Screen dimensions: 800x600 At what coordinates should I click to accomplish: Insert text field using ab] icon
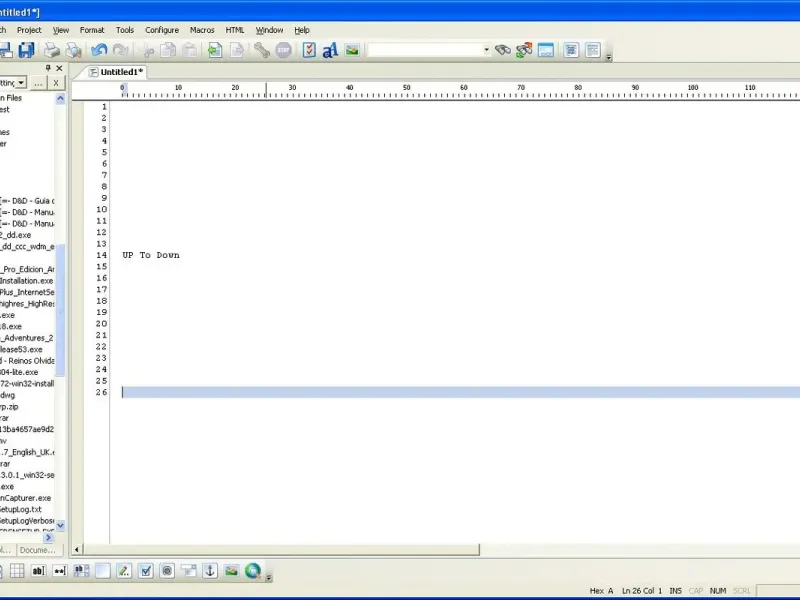pyautogui.click(x=38, y=570)
